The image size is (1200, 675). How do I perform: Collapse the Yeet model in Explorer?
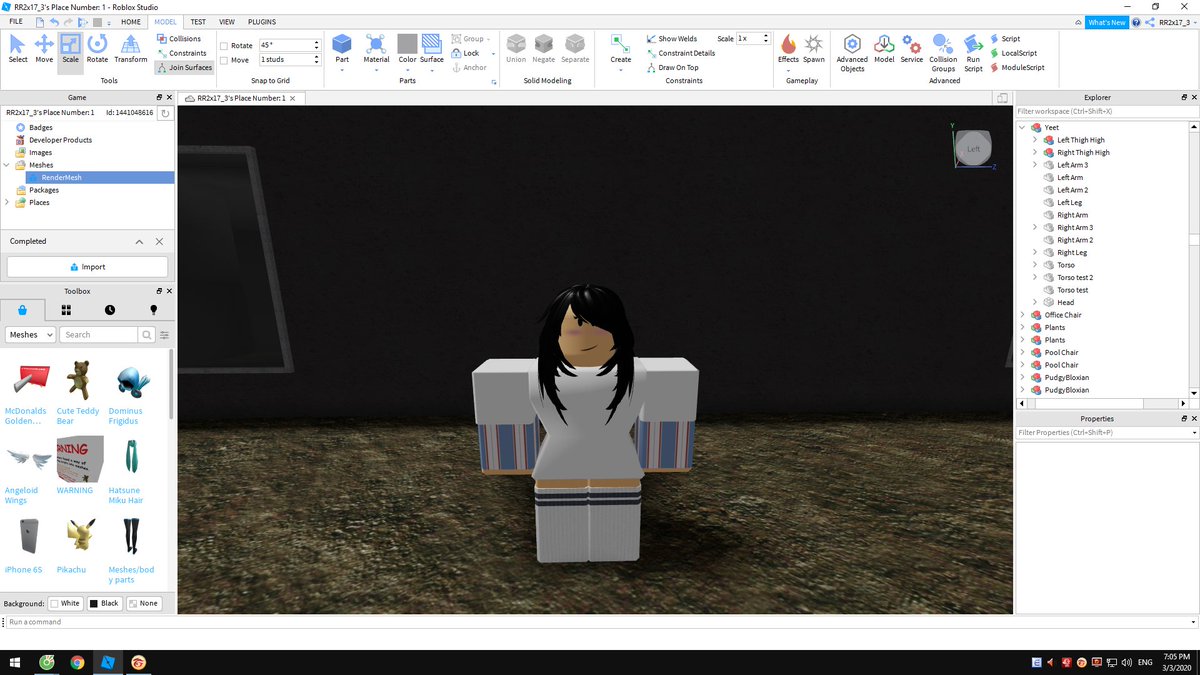tap(1022, 128)
